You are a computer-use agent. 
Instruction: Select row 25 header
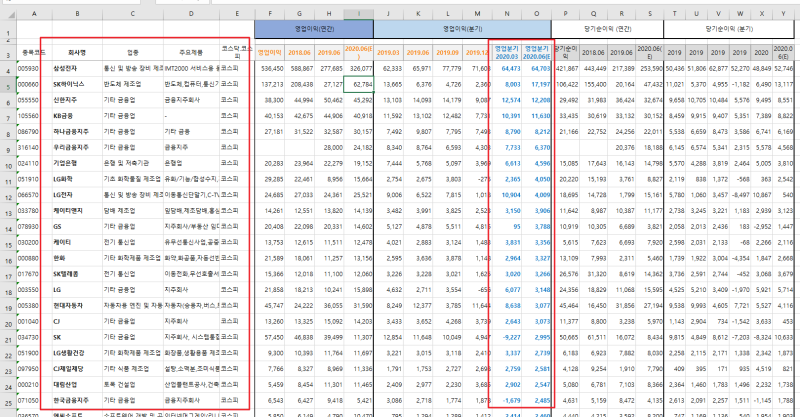8,401
